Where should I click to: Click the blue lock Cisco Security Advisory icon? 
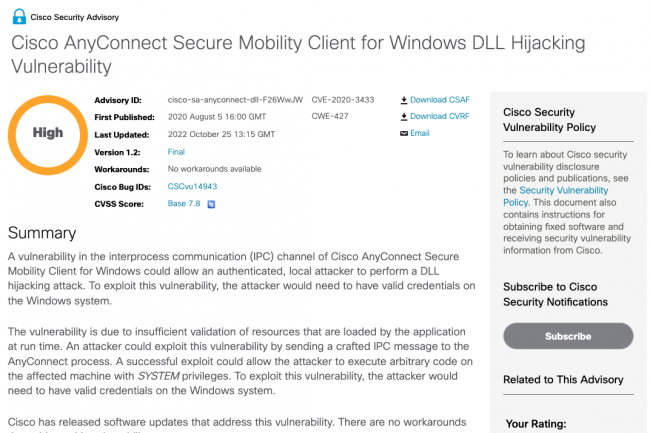19,17
